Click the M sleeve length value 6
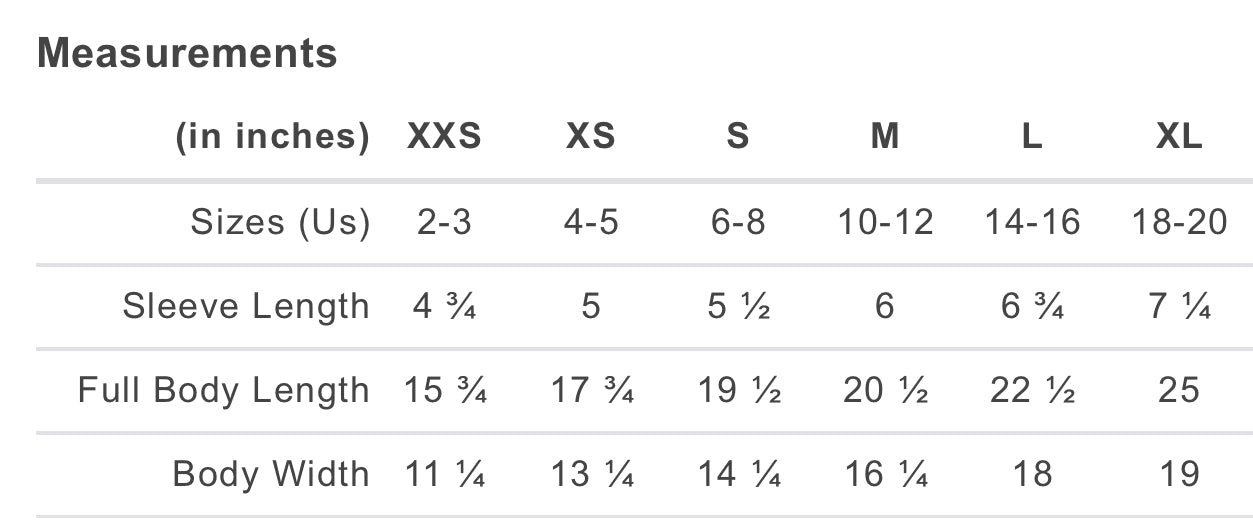The height and width of the screenshot is (523, 1253). 885,306
